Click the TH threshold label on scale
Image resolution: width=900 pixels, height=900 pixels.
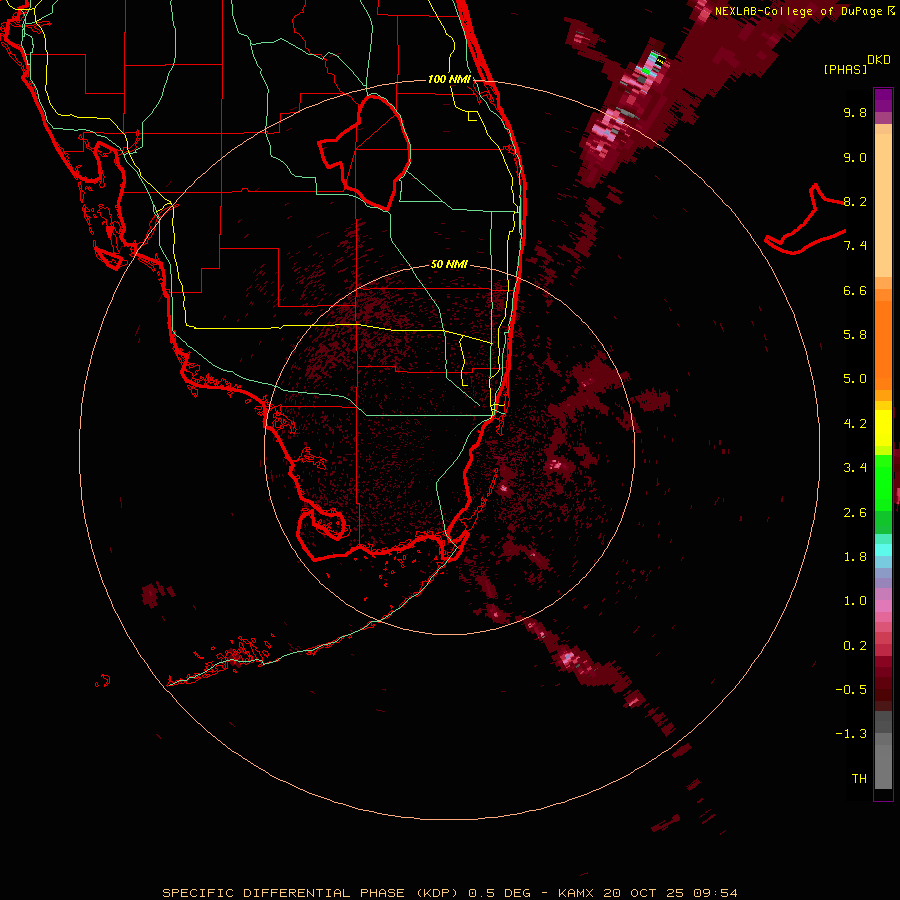click(x=859, y=779)
